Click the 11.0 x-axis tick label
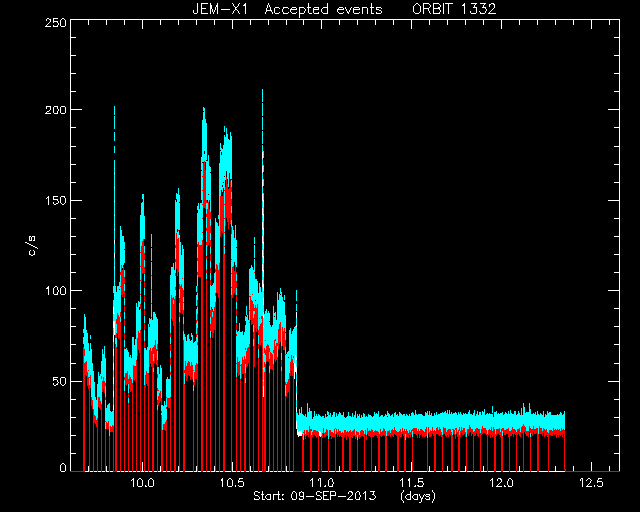640x512 pixels. [x=322, y=483]
